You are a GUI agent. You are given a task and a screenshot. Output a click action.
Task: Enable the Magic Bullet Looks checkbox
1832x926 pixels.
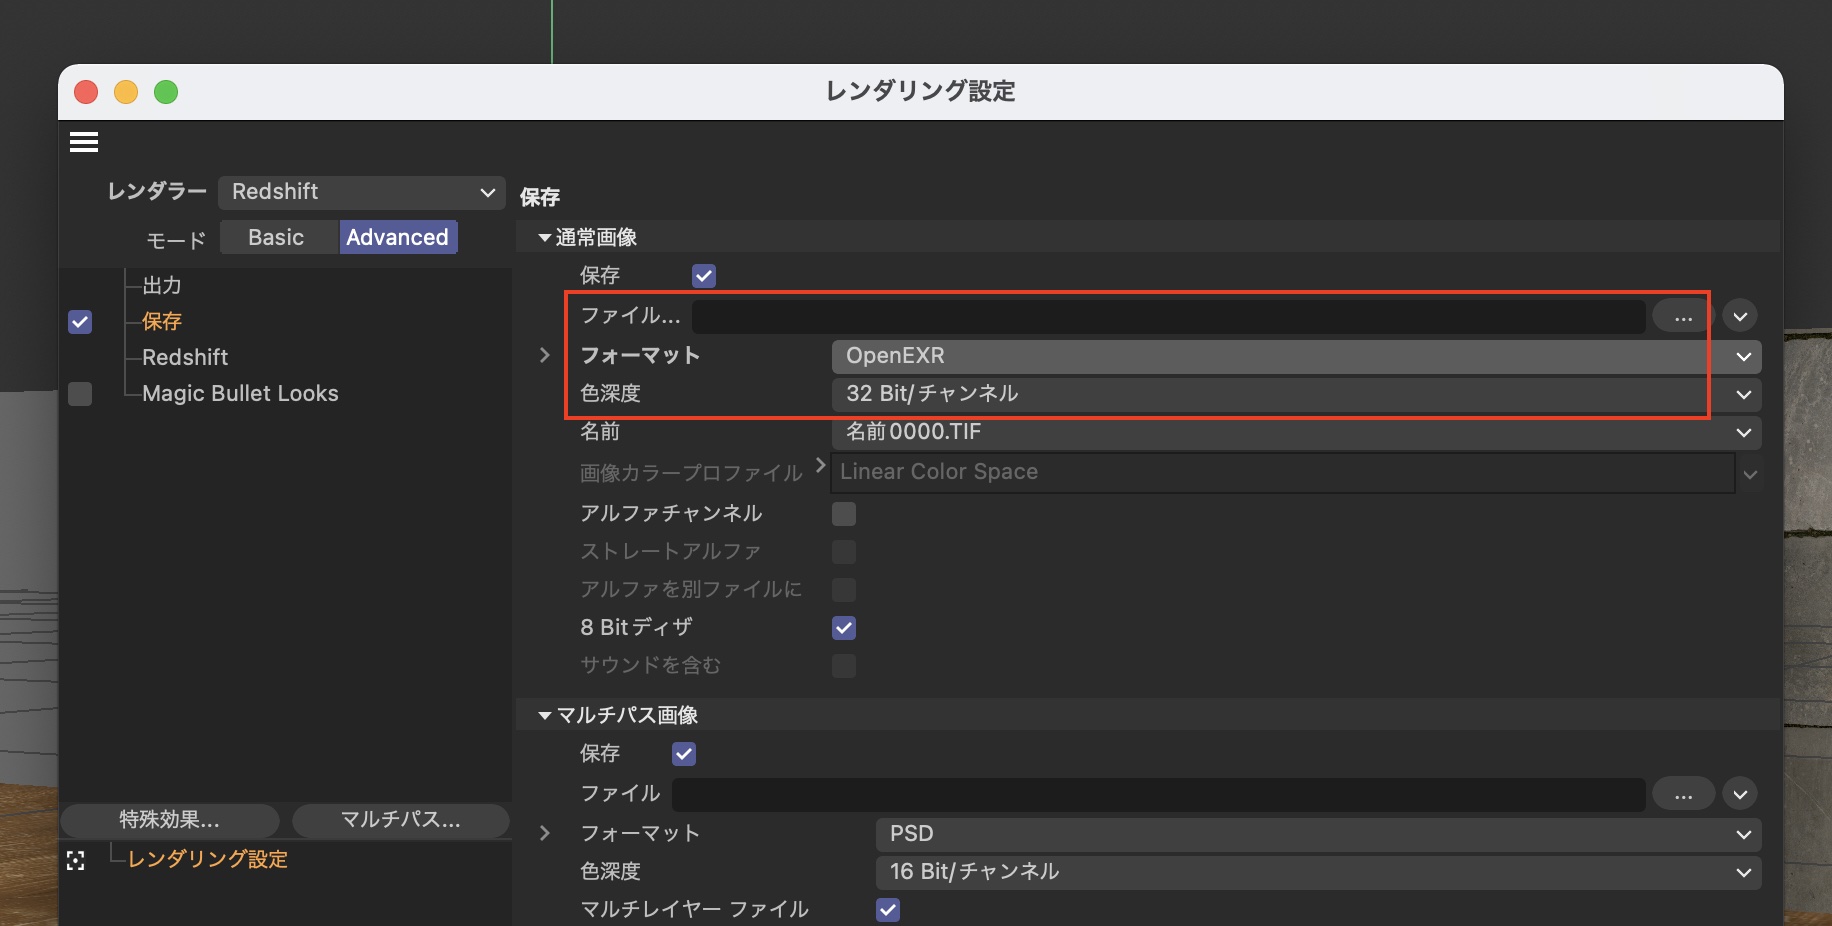click(80, 394)
